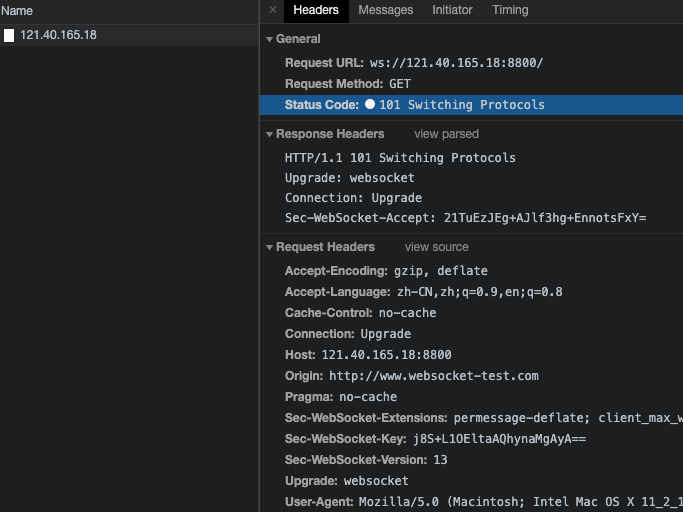Collapse the Response Headers section

[269, 134]
